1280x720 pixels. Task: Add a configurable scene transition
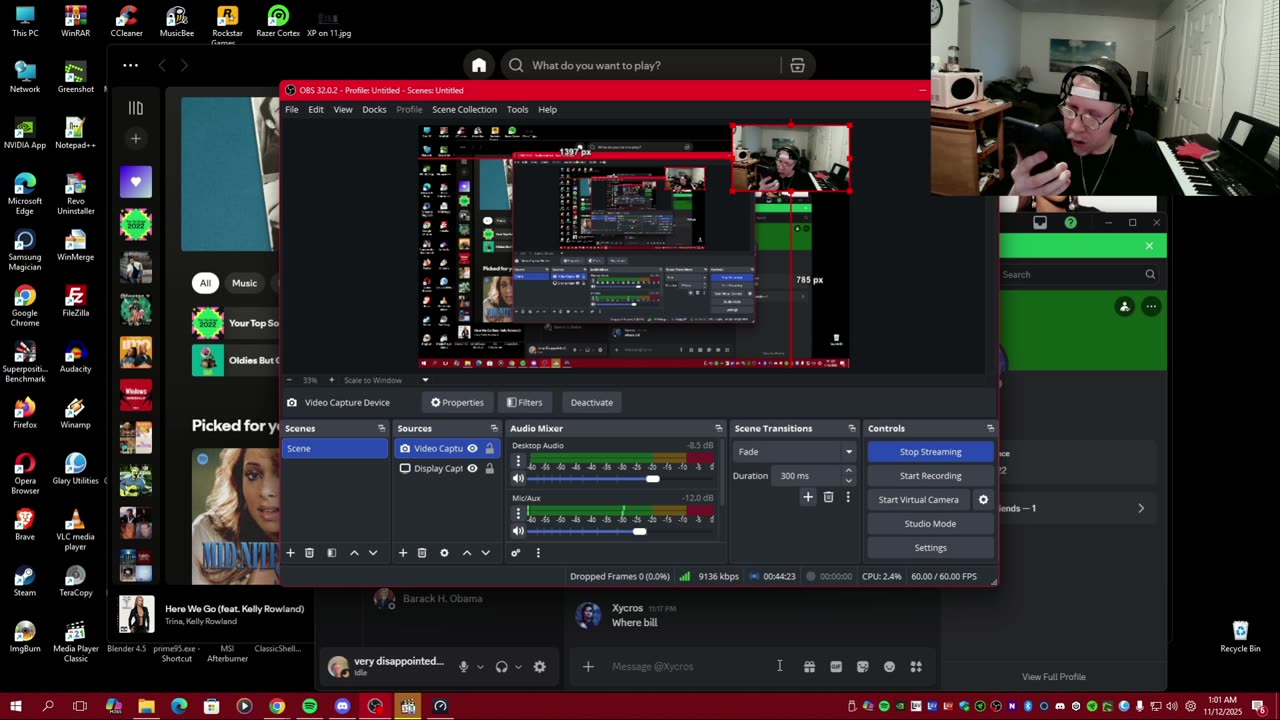[x=808, y=497]
